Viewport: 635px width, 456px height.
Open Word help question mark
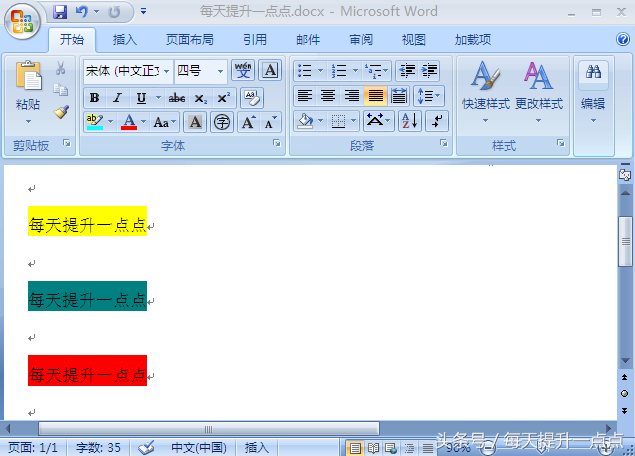pos(622,39)
